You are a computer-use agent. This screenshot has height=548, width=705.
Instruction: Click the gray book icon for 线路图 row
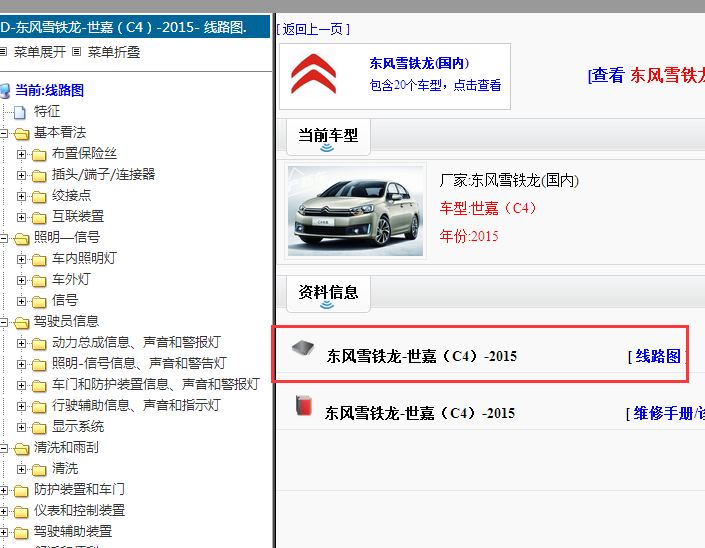(x=303, y=348)
